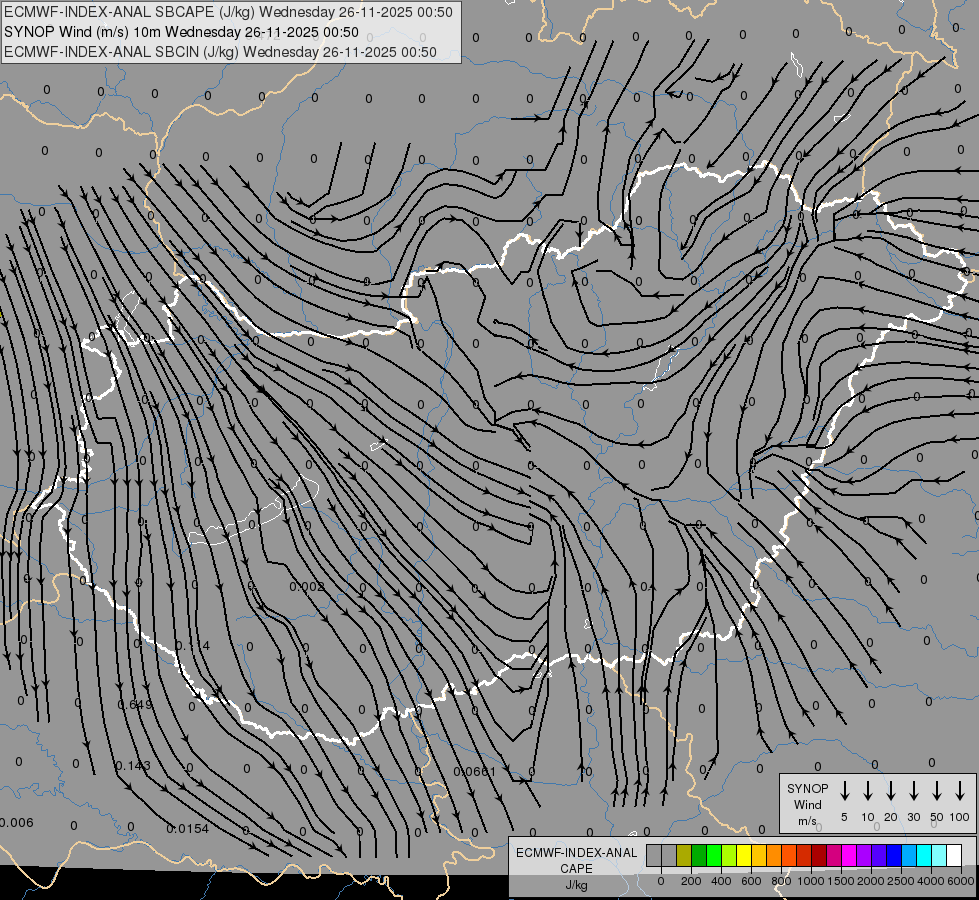Click the 600 label on CAPE scale
This screenshot has height=900, width=979.
[x=751, y=881]
